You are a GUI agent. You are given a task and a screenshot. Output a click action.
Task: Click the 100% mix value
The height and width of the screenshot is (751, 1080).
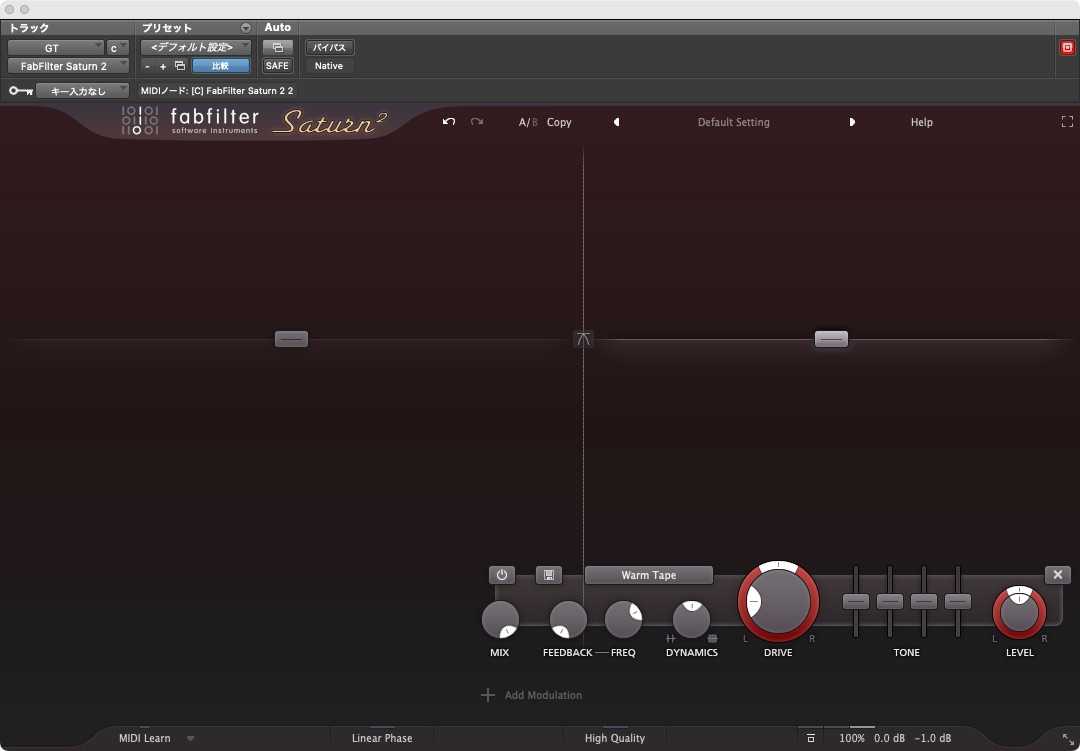click(851, 738)
